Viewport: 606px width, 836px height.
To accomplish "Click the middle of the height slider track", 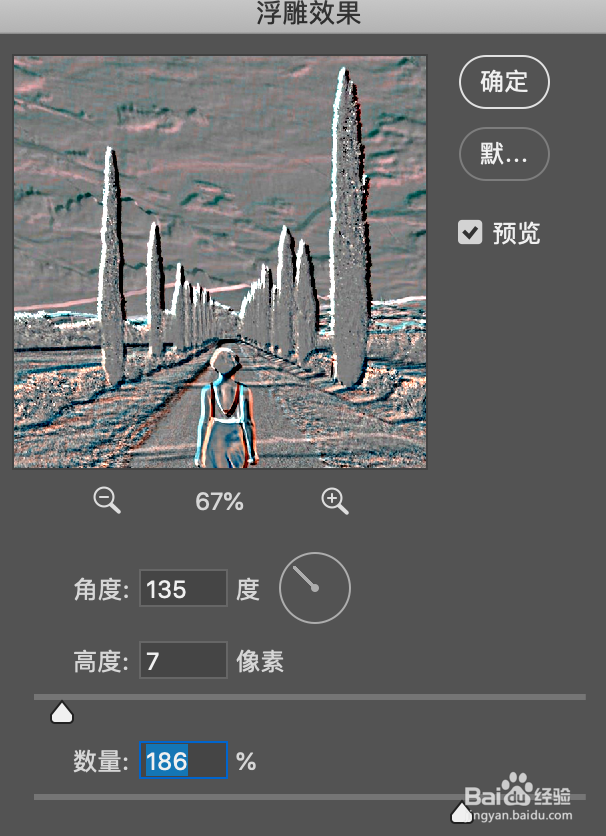I will pos(310,697).
